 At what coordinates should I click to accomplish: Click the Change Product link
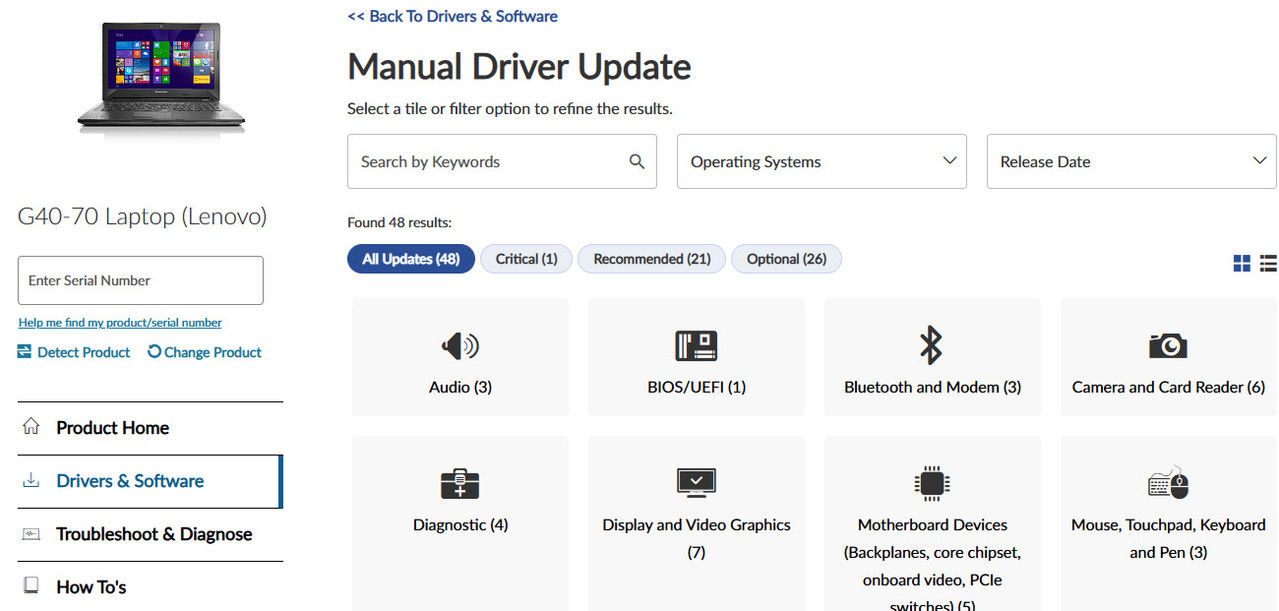213,352
